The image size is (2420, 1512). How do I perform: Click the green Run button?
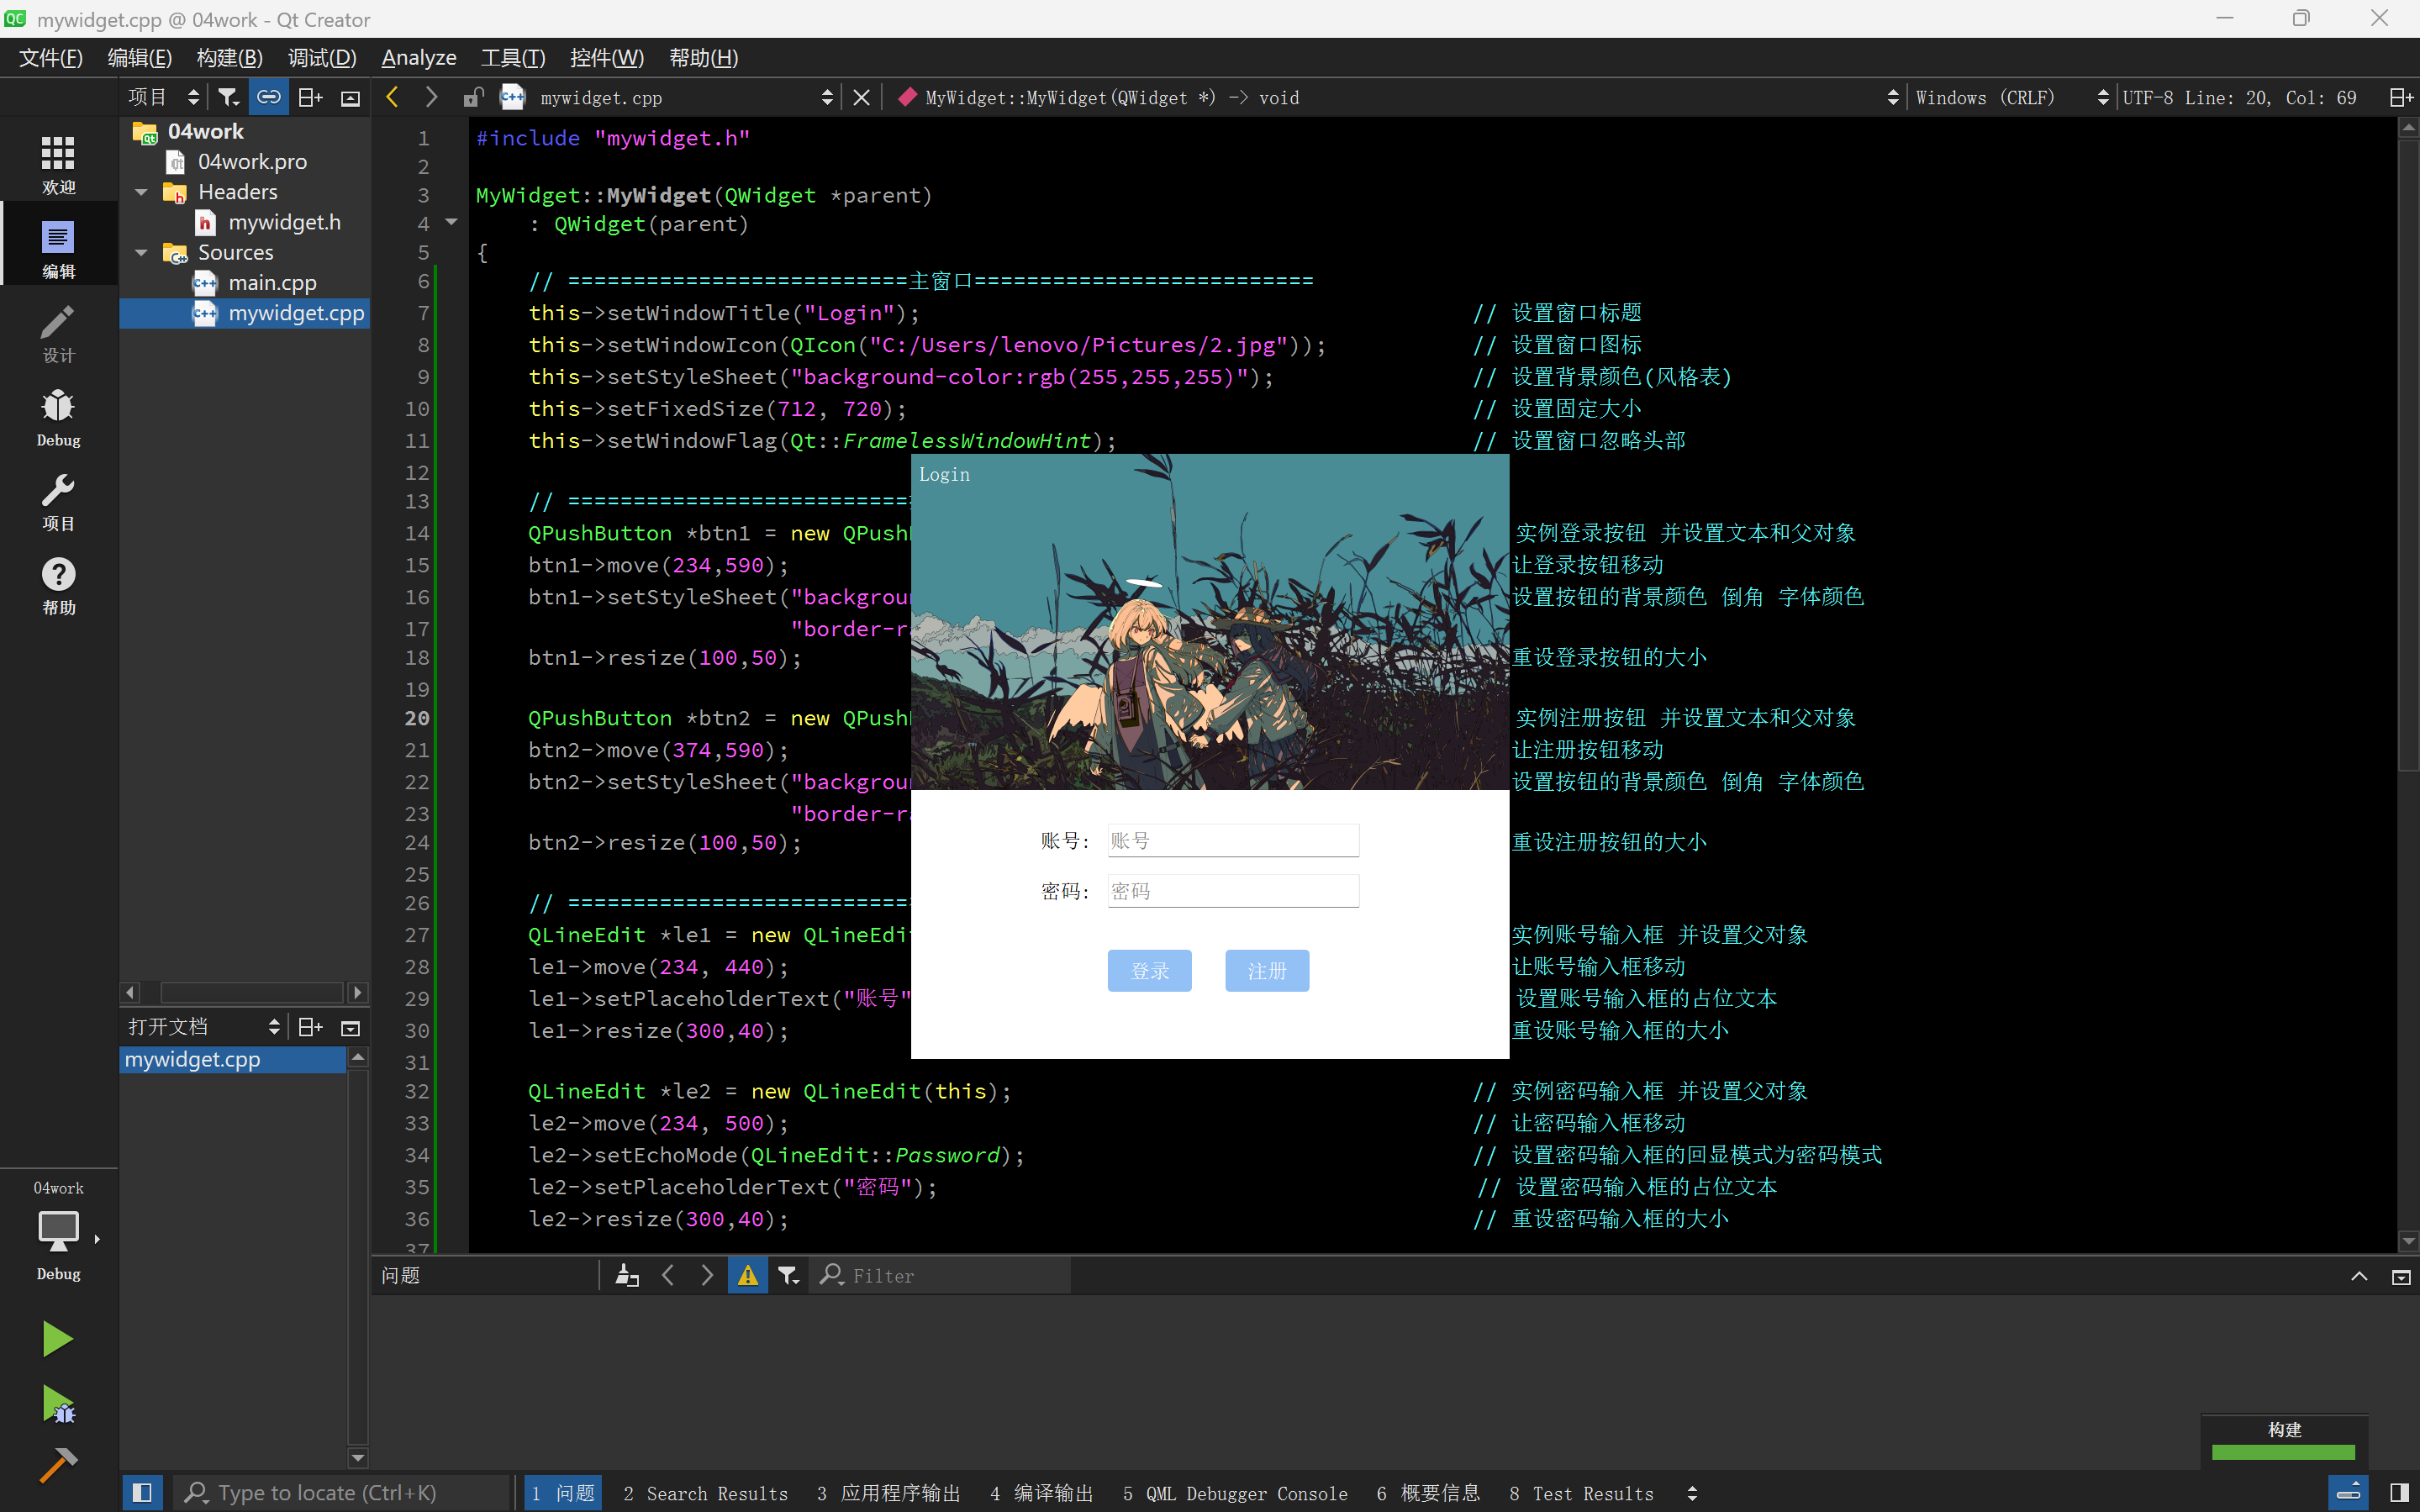57,1339
